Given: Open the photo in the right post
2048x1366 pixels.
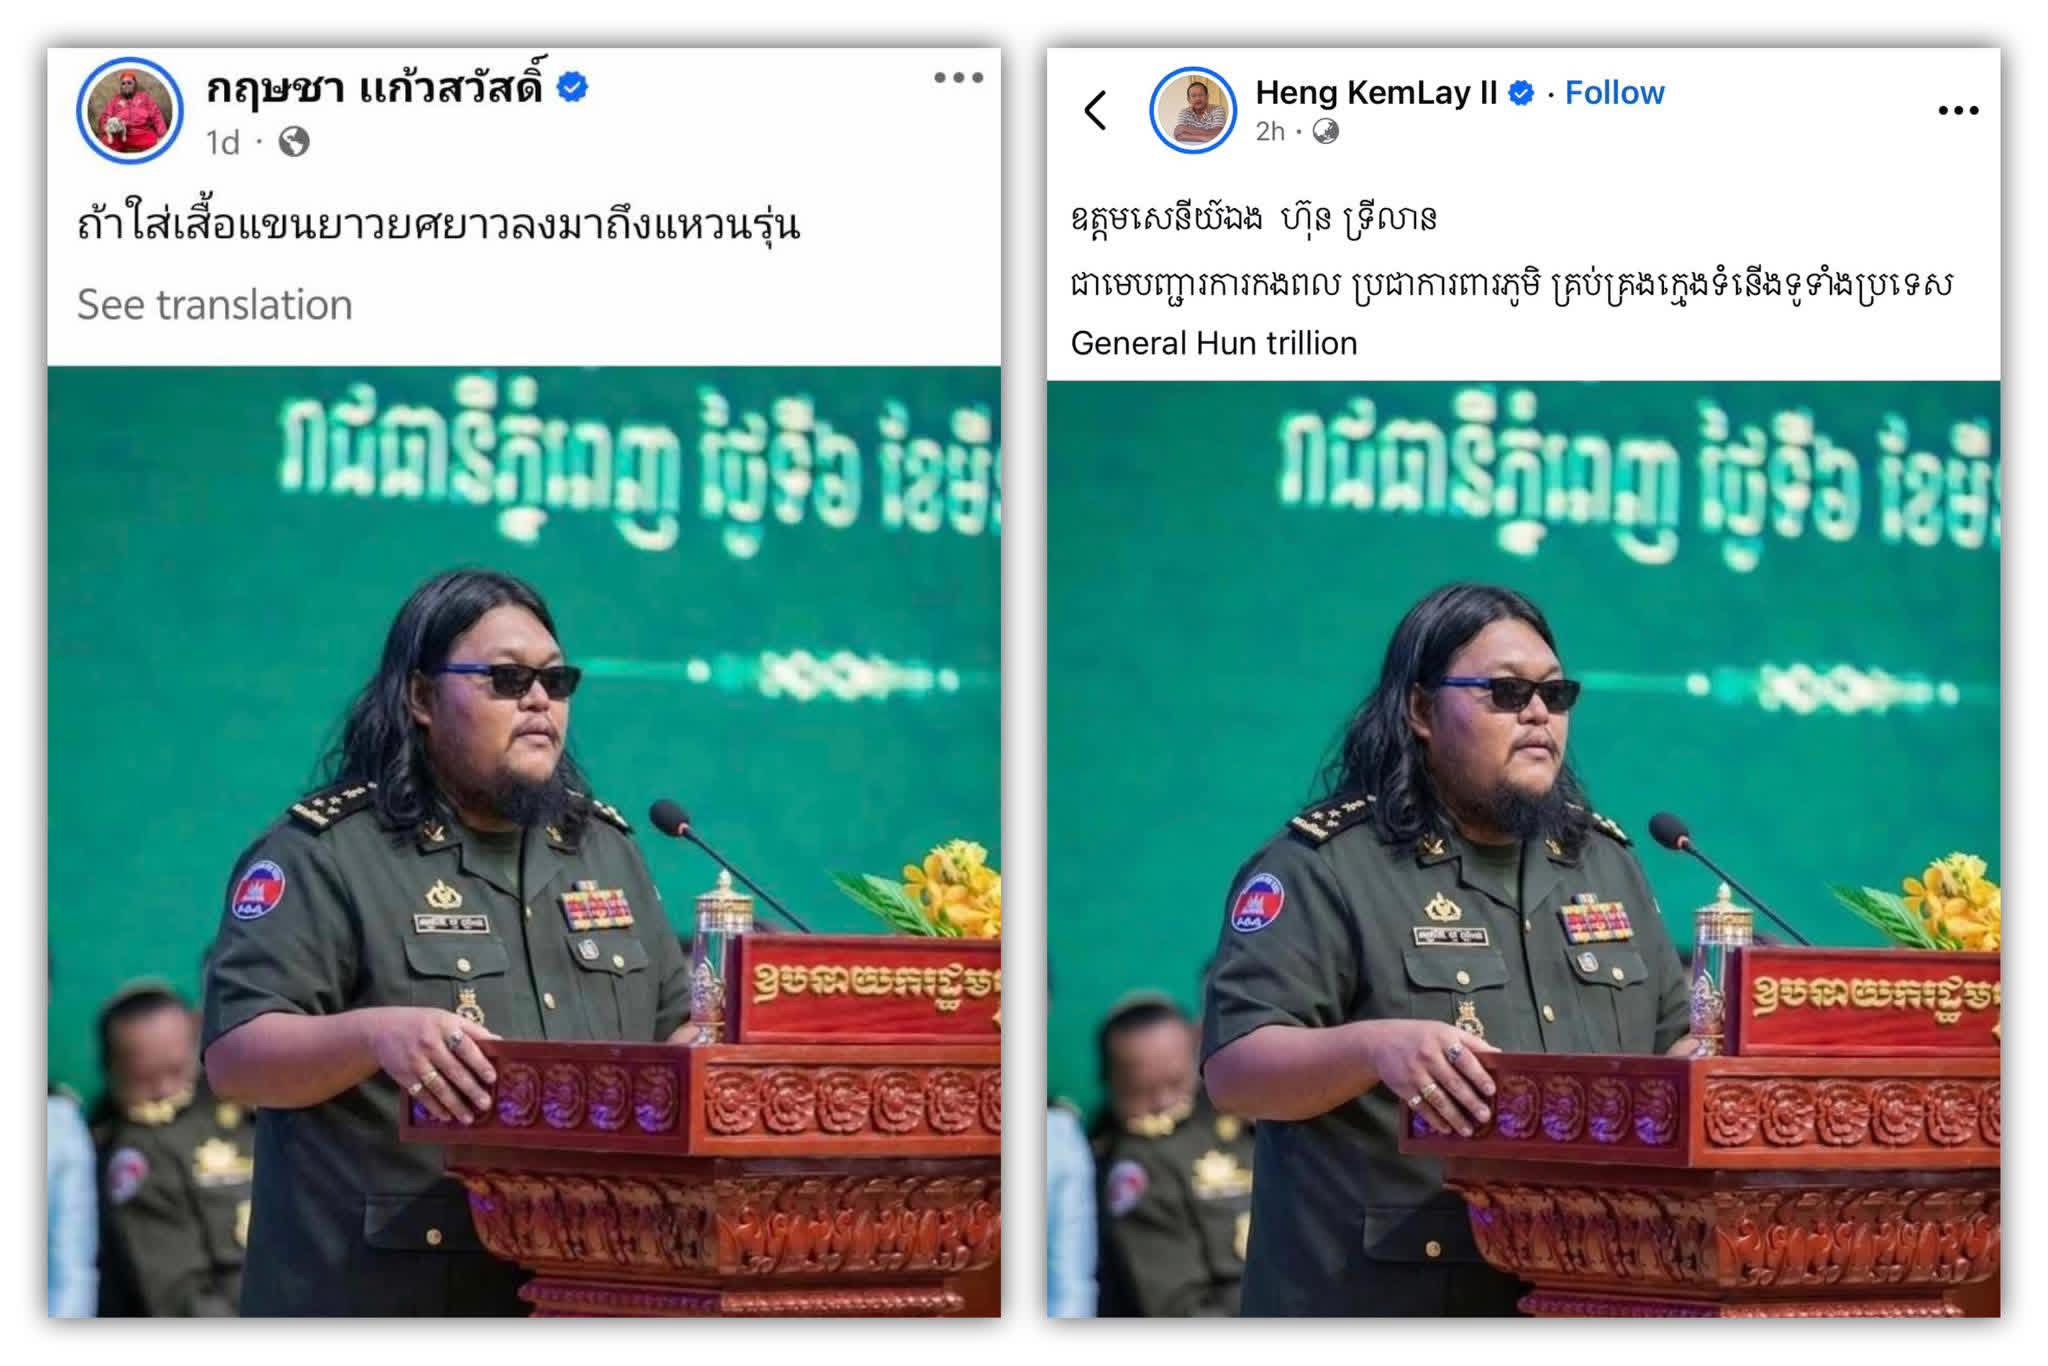Looking at the screenshot, I should tap(1523, 849).
